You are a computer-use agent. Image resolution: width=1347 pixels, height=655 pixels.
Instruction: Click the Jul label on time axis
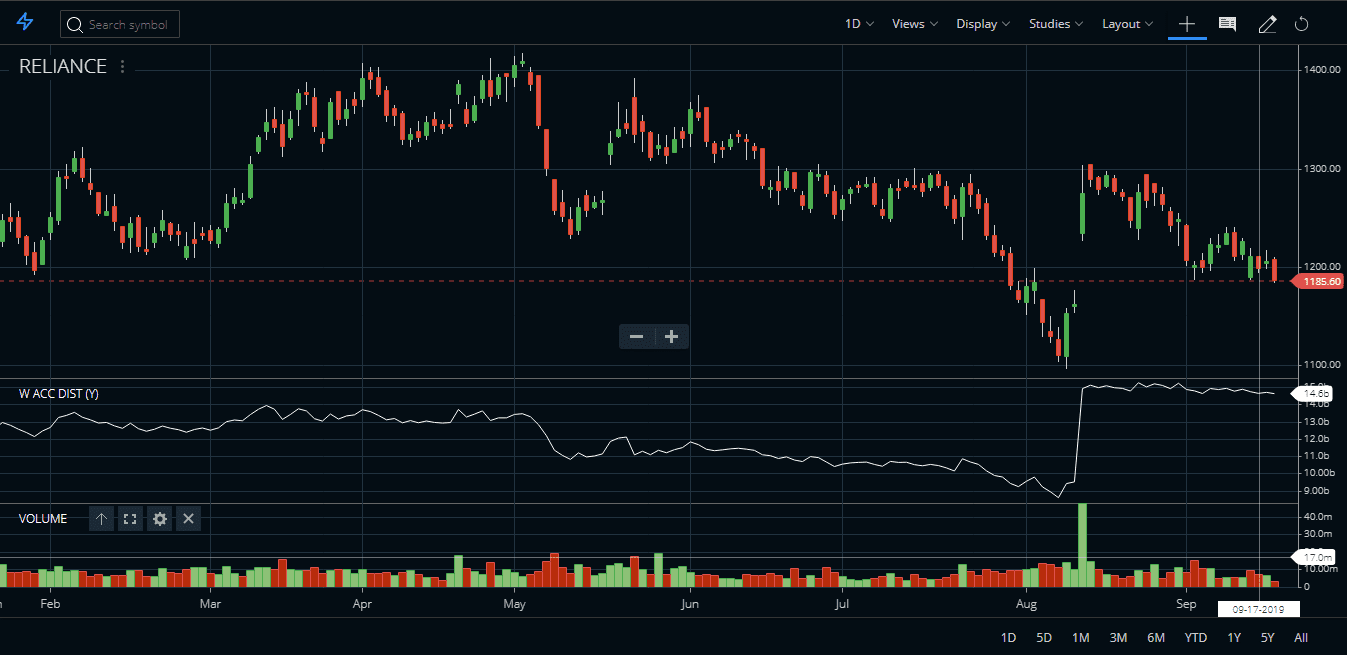coord(842,604)
